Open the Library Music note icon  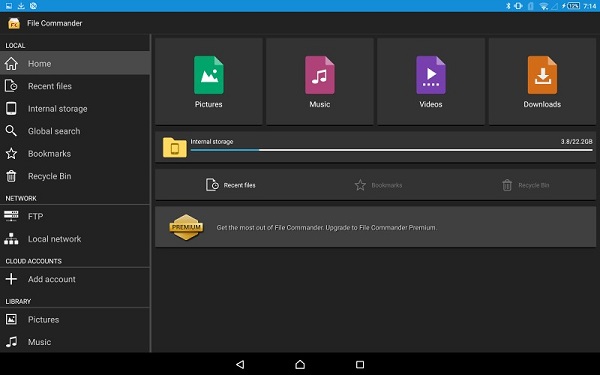click(11, 342)
